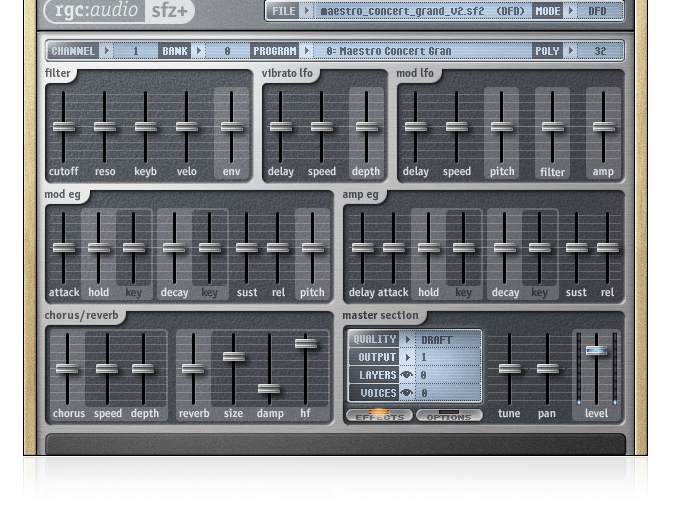Click the mod lfo delay slider handle

416,127
